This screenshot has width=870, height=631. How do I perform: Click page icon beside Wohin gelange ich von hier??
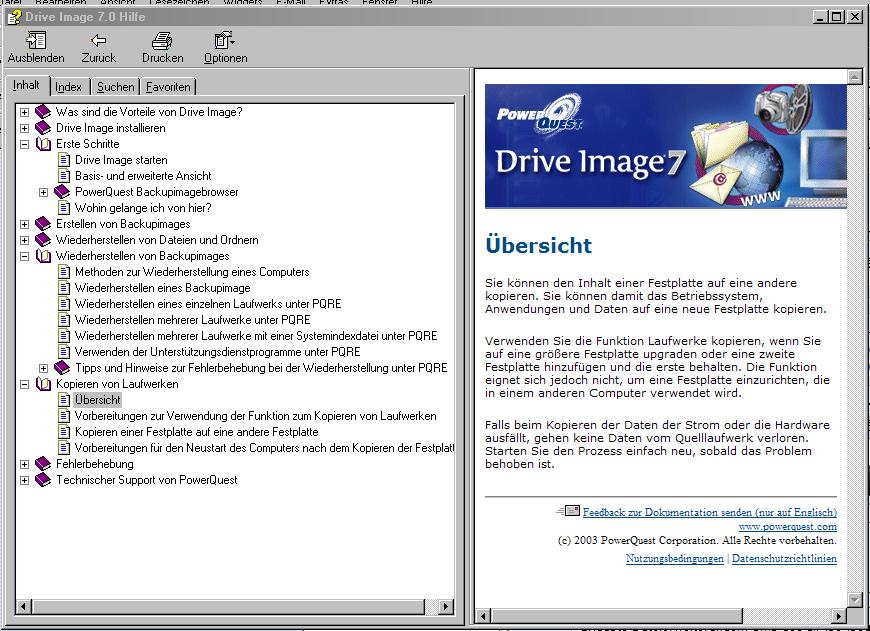coord(64,208)
